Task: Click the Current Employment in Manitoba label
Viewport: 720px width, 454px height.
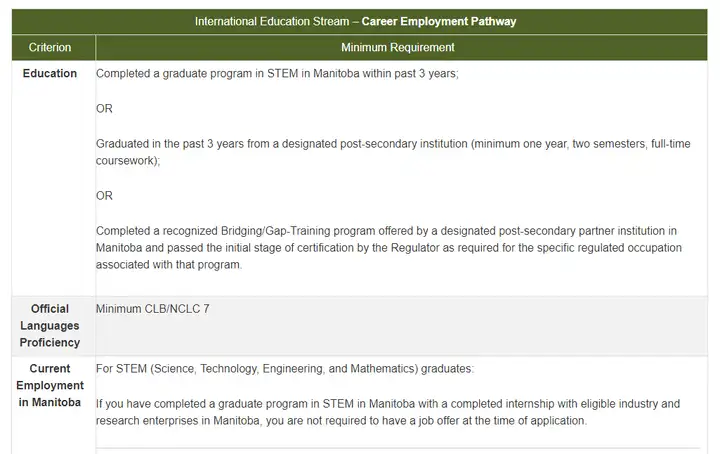Action: point(50,385)
